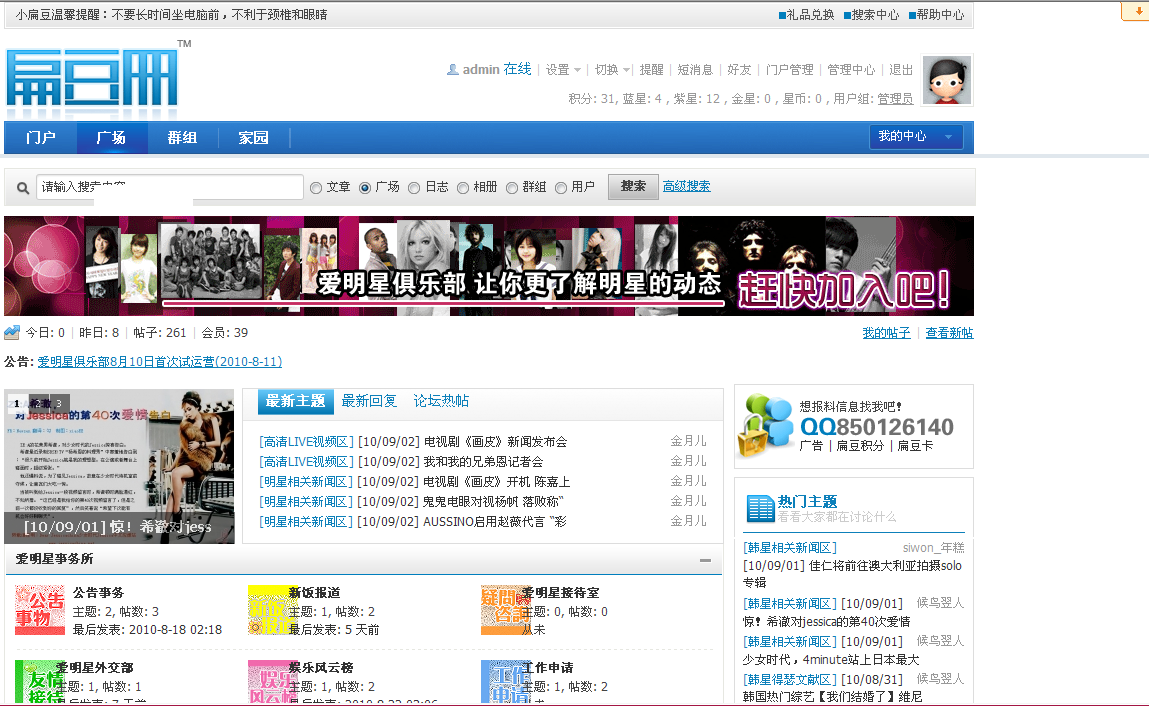Open the 娱乐风云榜 forum icon
The width and height of the screenshot is (1149, 706).
coord(272,682)
